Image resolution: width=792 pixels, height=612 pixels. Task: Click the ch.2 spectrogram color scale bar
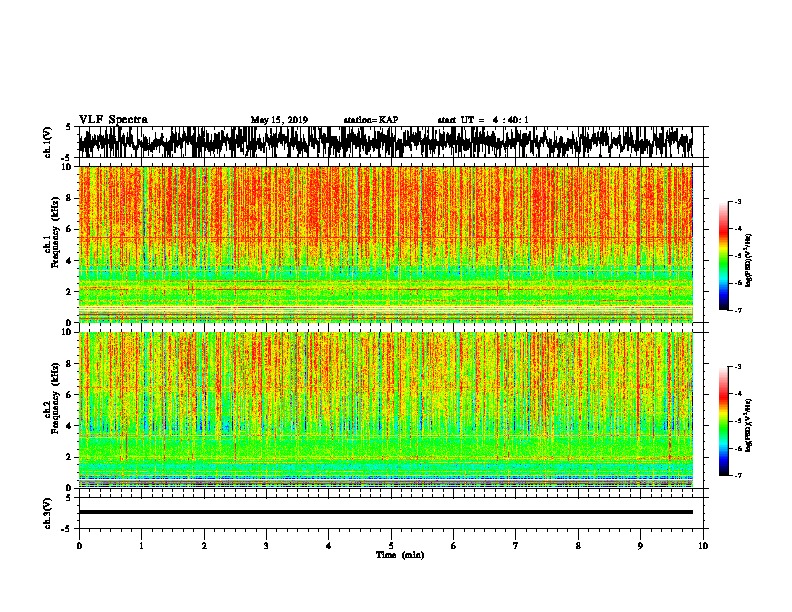point(723,421)
